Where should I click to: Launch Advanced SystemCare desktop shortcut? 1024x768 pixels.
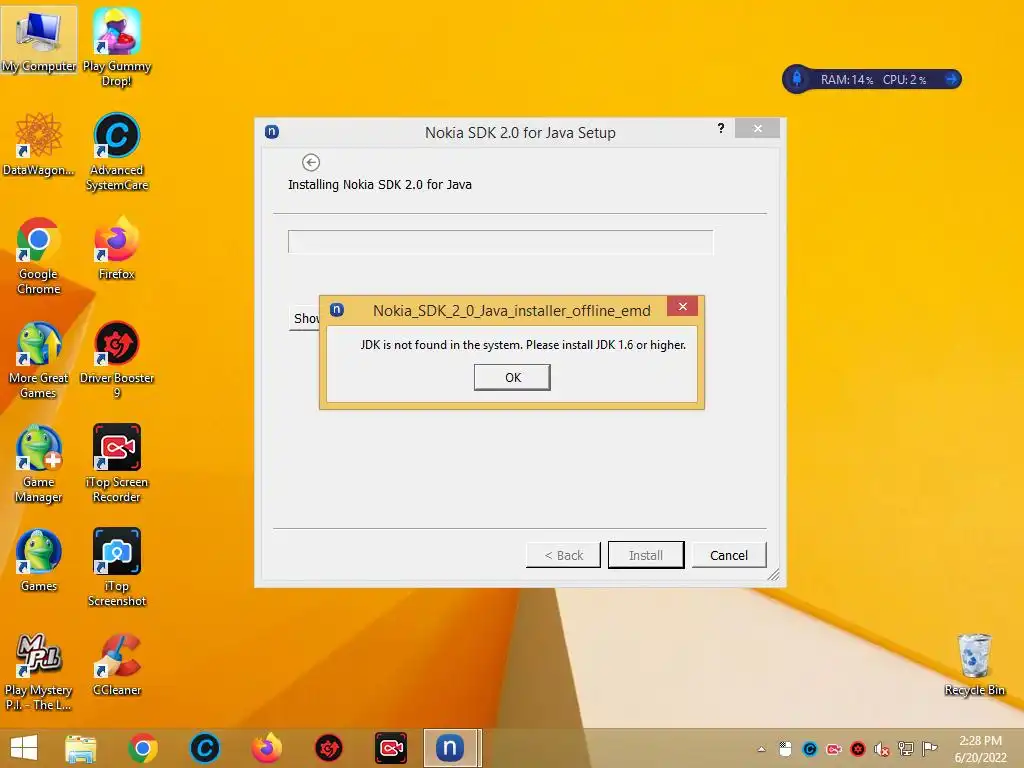[x=117, y=152]
